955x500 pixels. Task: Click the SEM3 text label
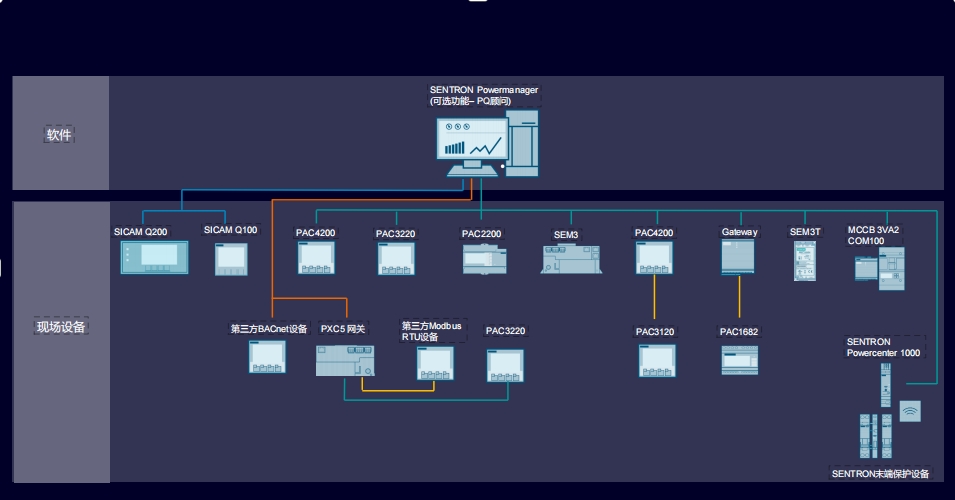[566, 234]
